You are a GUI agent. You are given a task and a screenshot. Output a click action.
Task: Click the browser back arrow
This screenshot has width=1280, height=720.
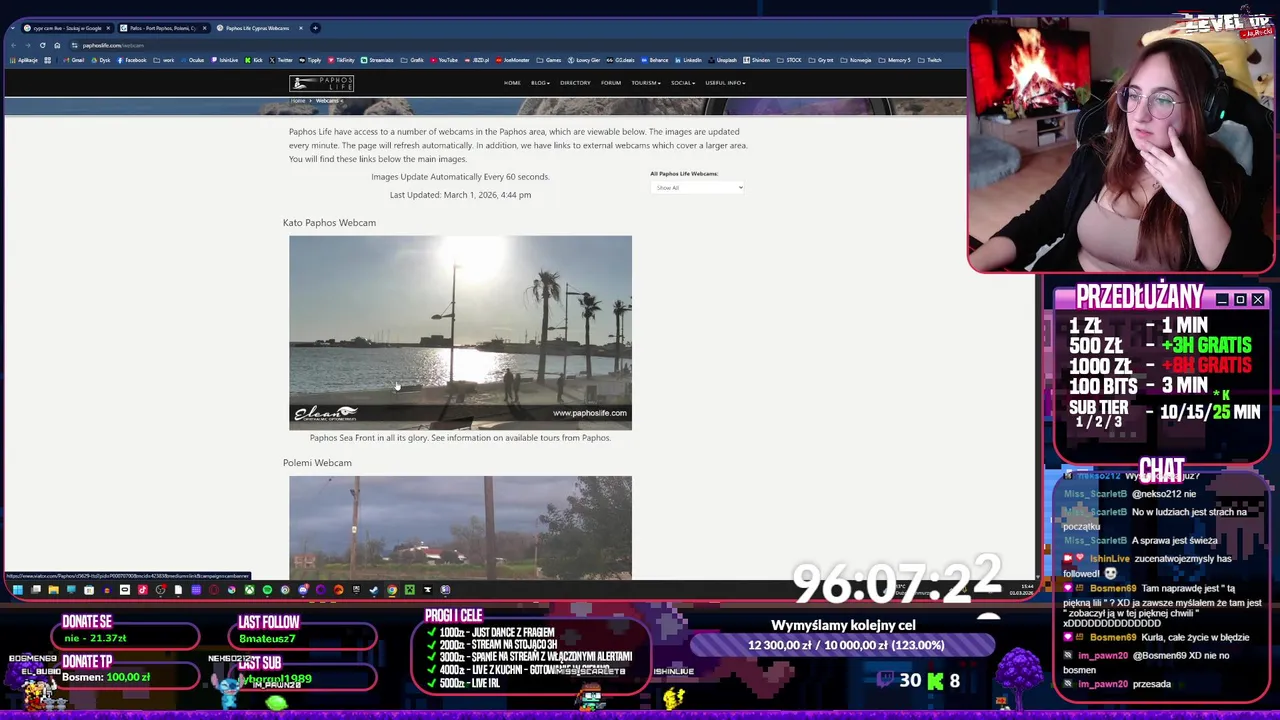click(x=13, y=45)
